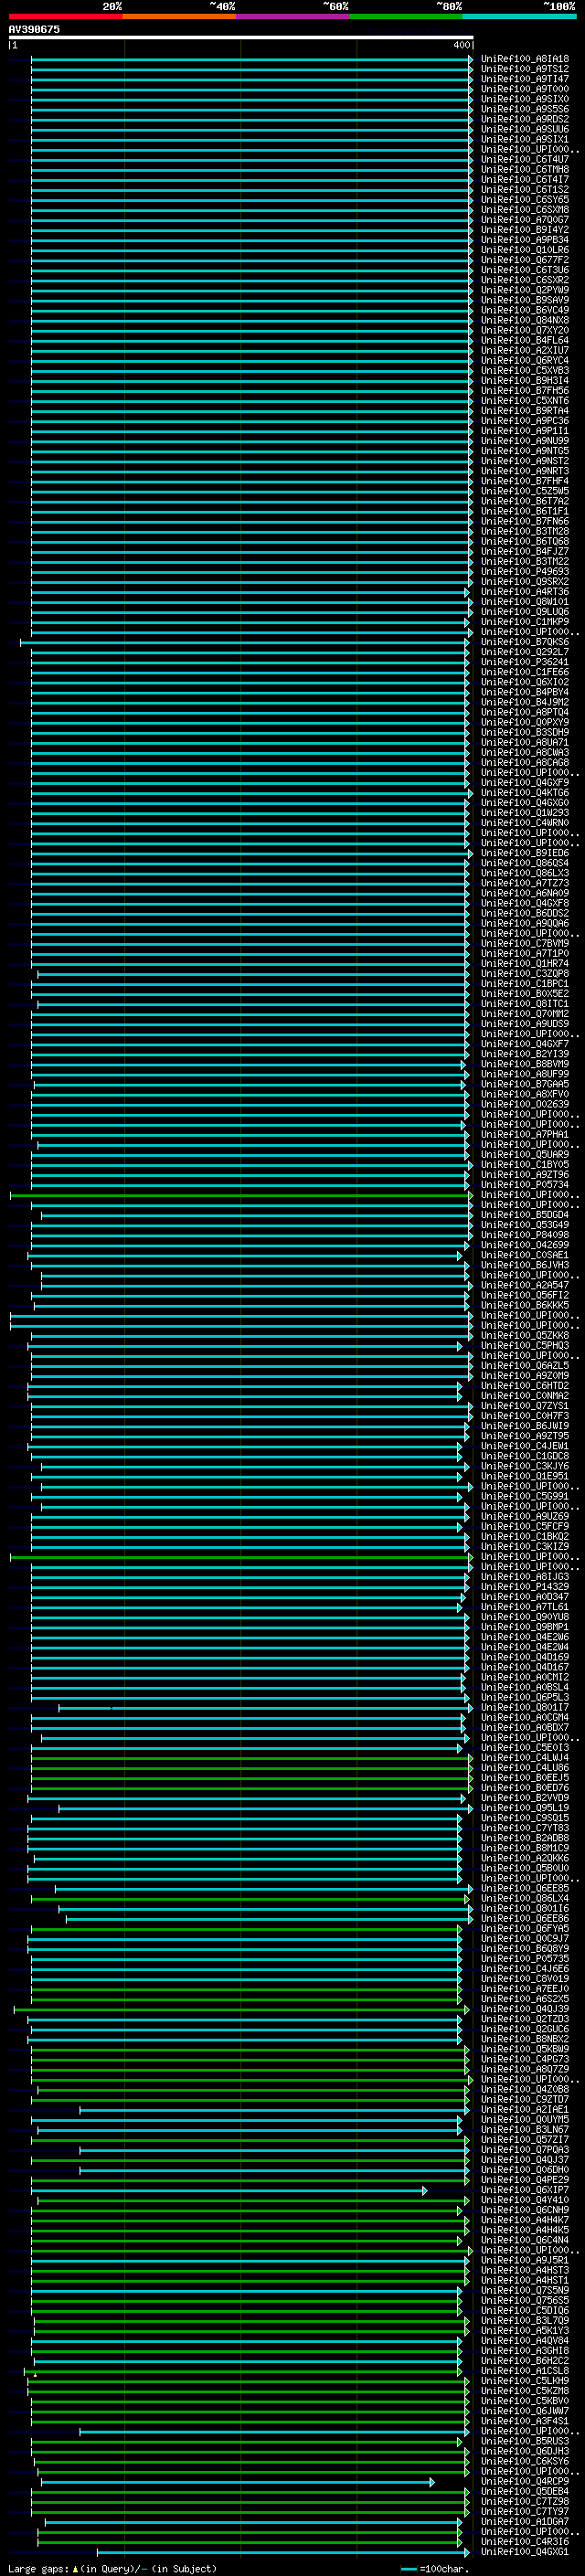The height and width of the screenshot is (2576, 585).
Task: Click the UniRef100_C7BVM9 hit name
Action: pos(525,943)
